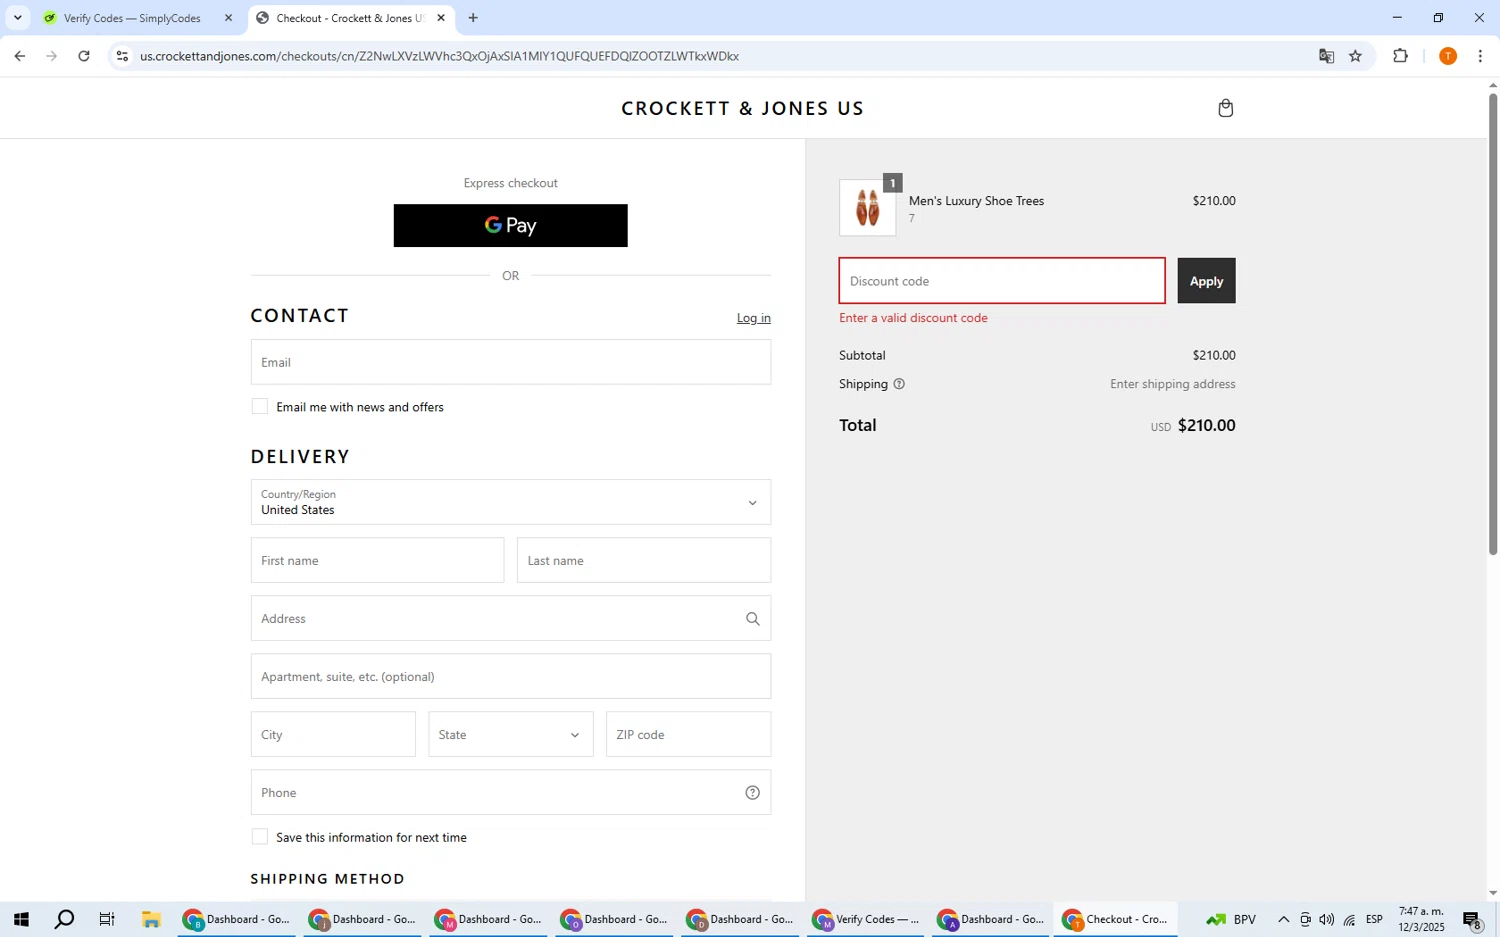
Task: Open Chrome three-dot menu
Action: click(1480, 56)
